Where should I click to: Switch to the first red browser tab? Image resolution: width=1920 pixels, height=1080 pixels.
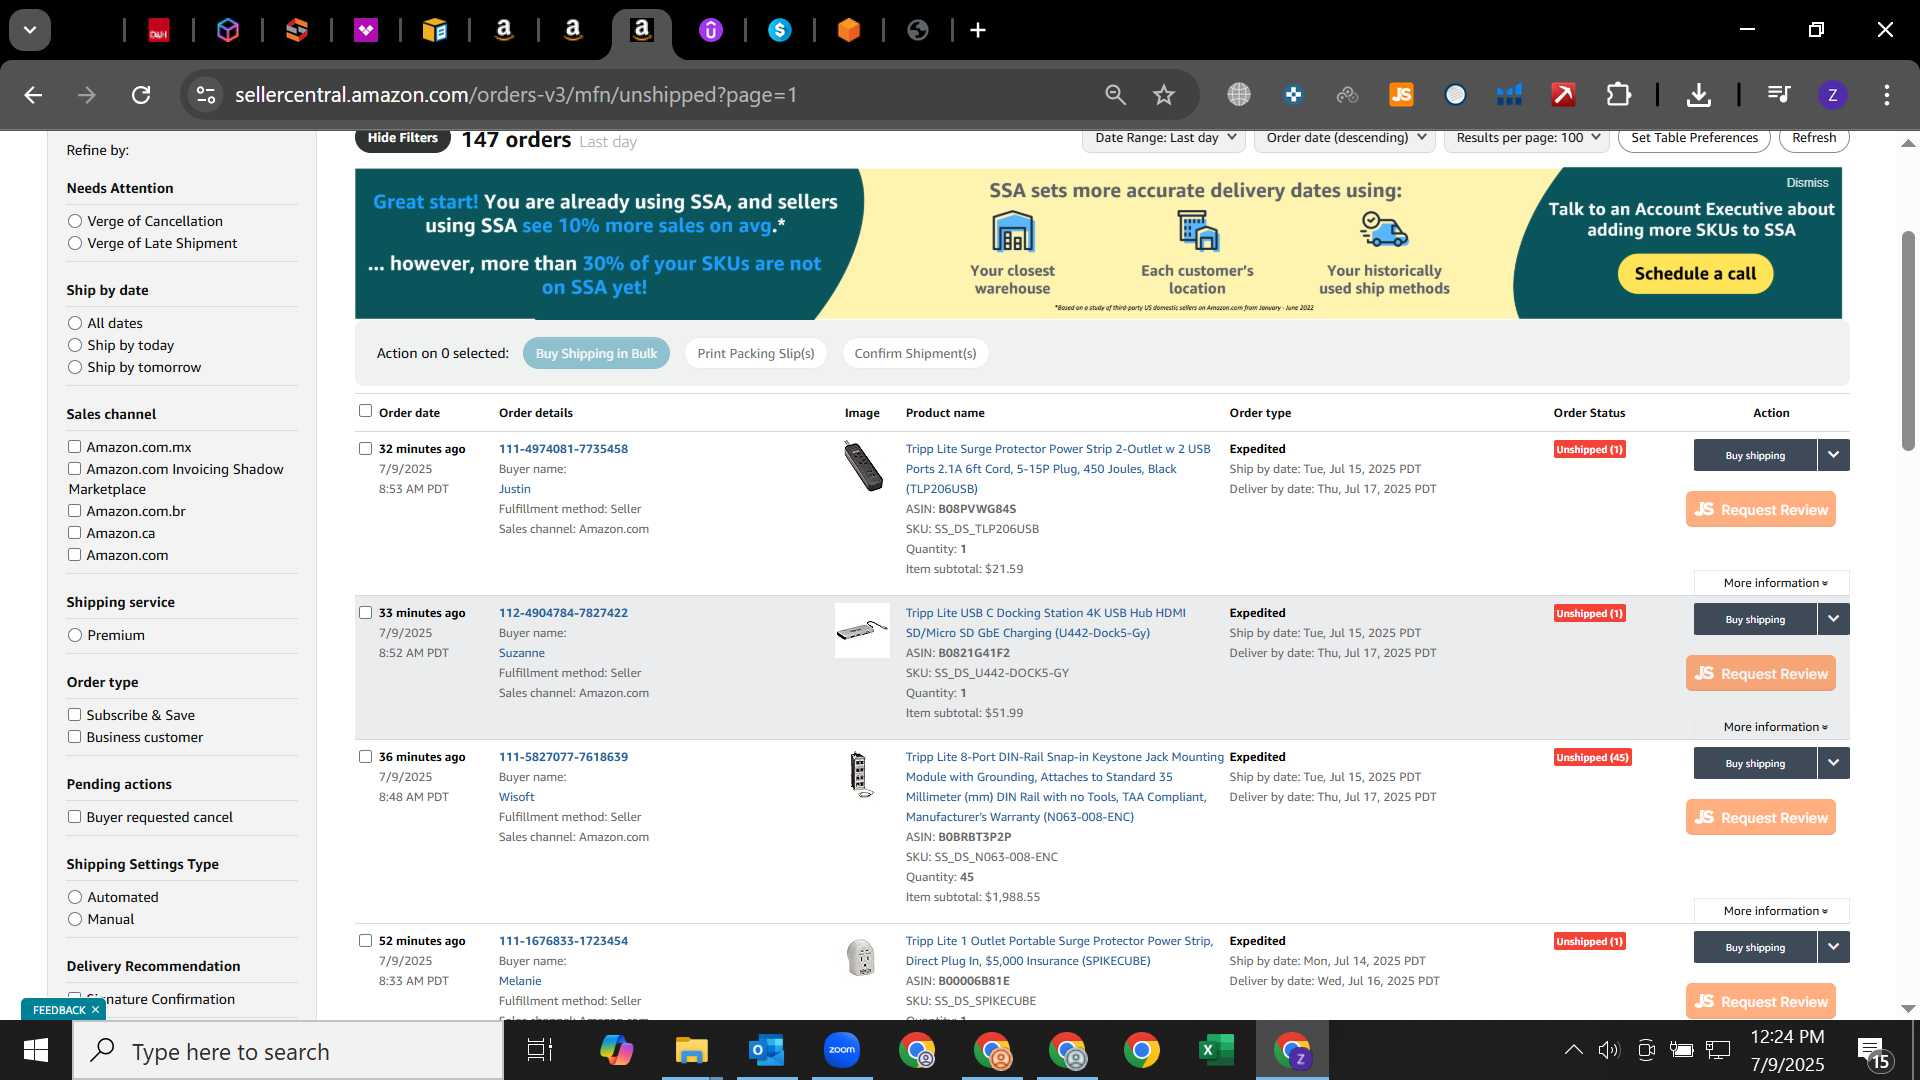pos(158,31)
